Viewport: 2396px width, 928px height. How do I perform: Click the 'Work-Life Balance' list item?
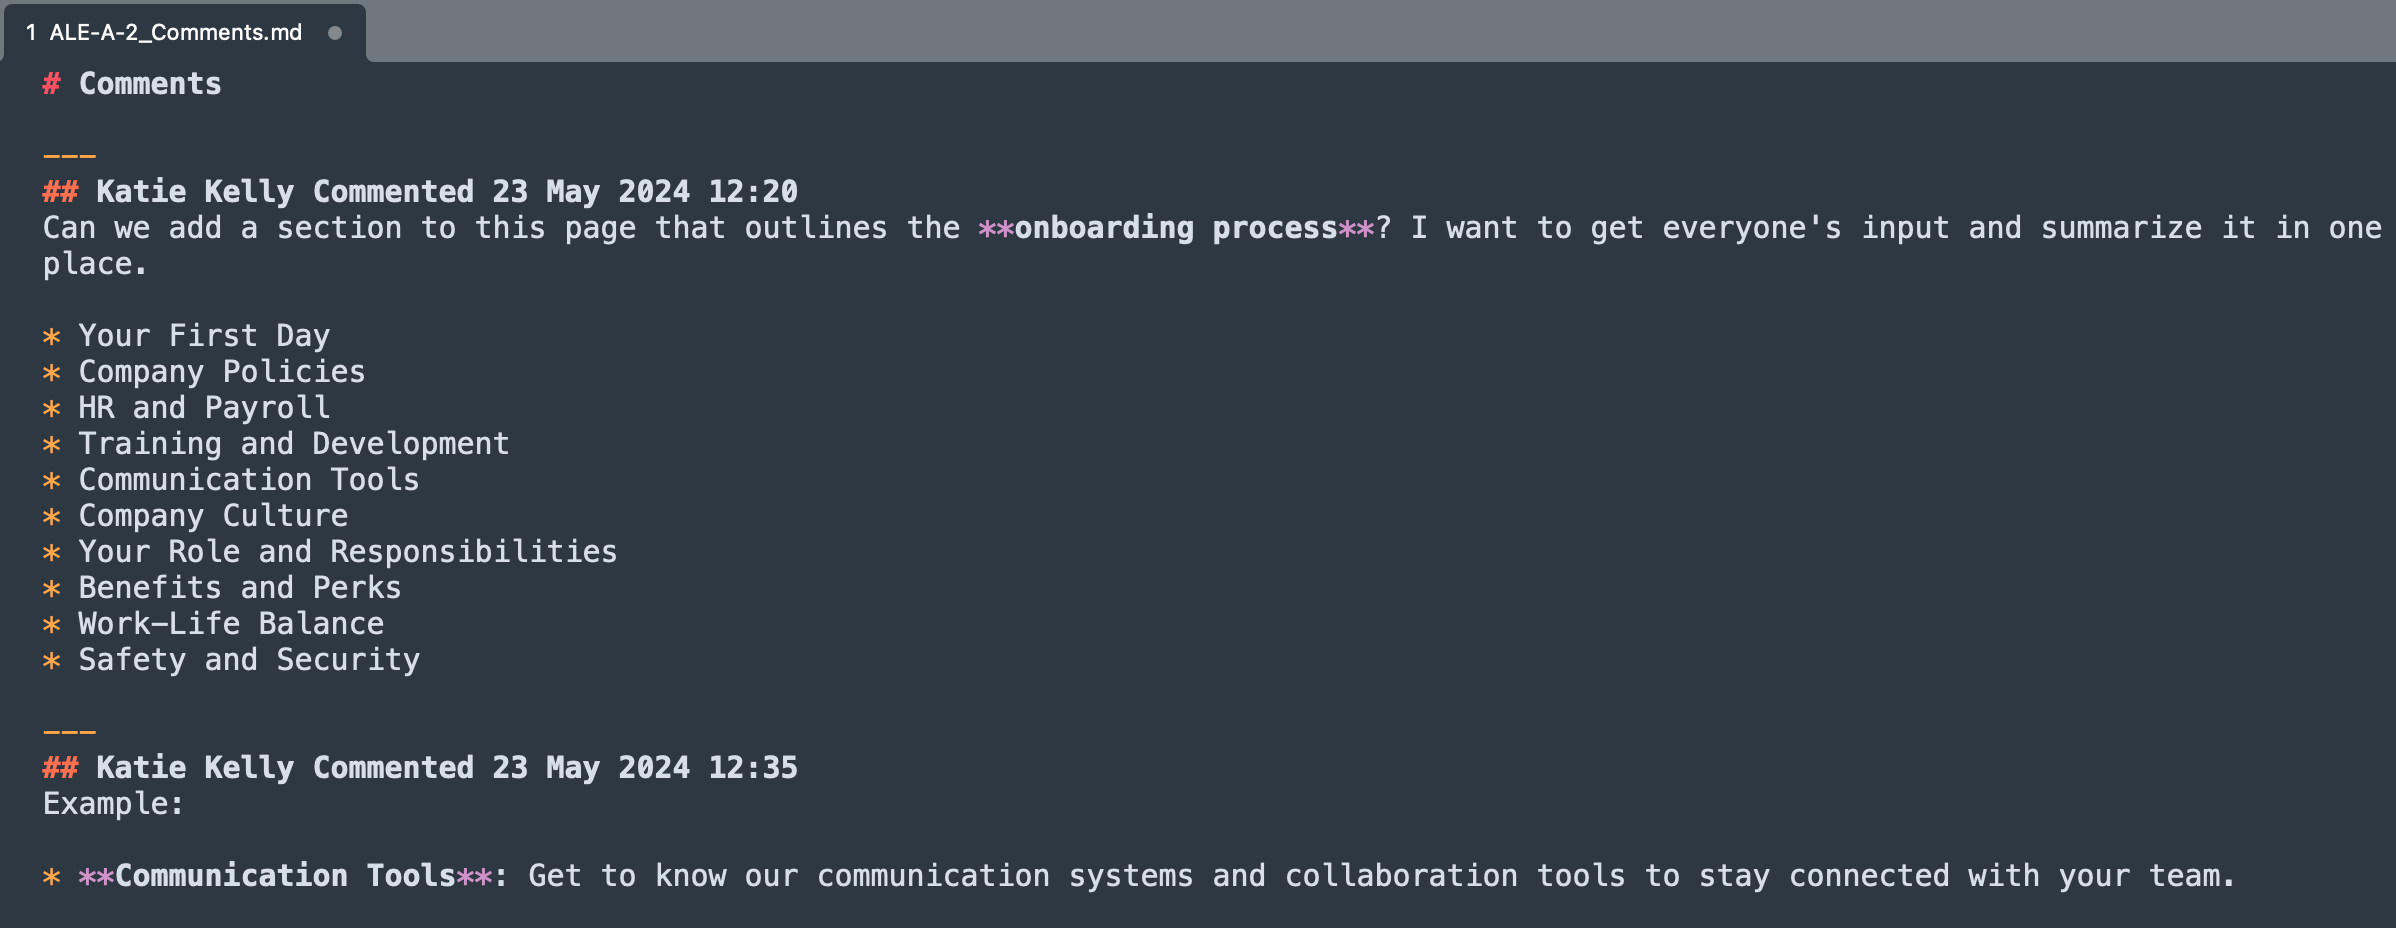click(x=231, y=624)
